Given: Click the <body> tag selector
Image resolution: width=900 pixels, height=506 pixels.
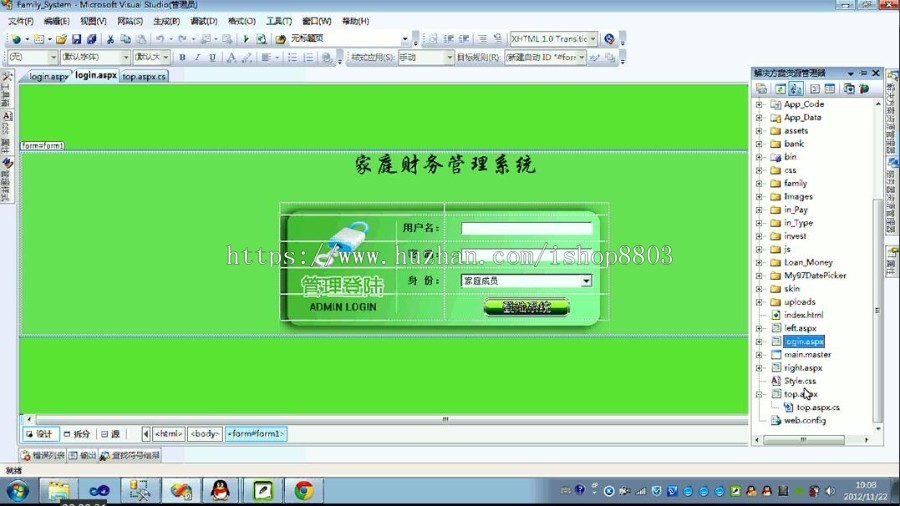Looking at the screenshot, I should point(204,434).
